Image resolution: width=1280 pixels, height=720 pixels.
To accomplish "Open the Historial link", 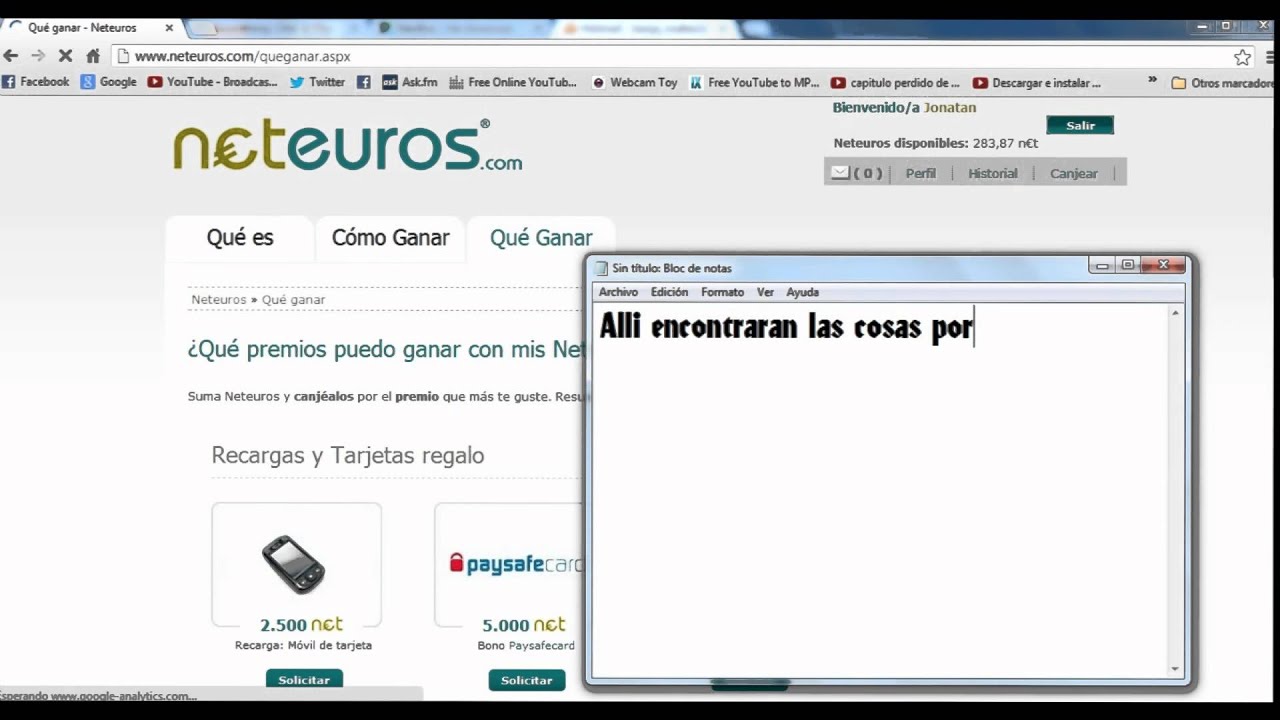I will coord(992,173).
